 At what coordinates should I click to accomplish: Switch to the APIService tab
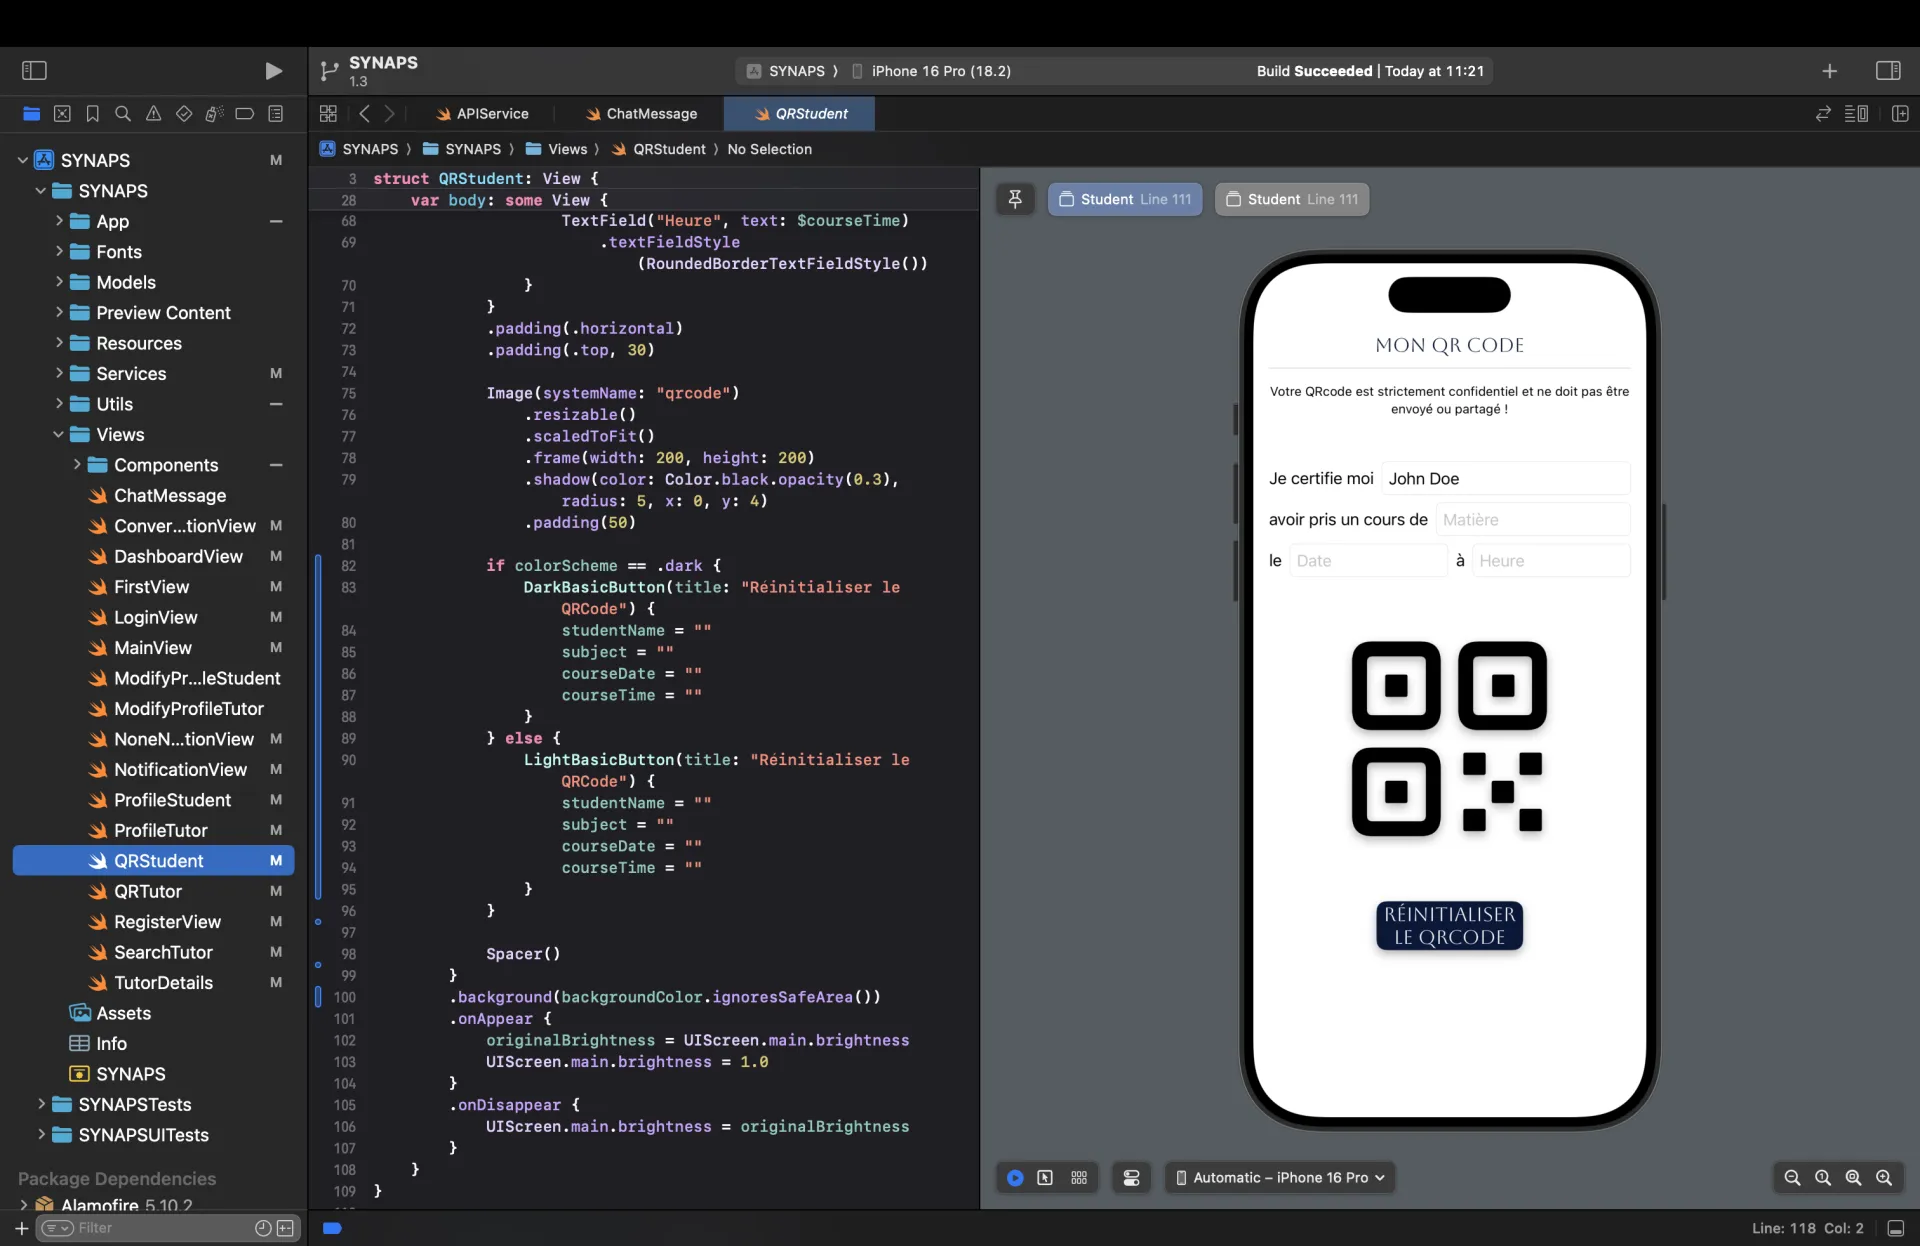click(x=481, y=114)
